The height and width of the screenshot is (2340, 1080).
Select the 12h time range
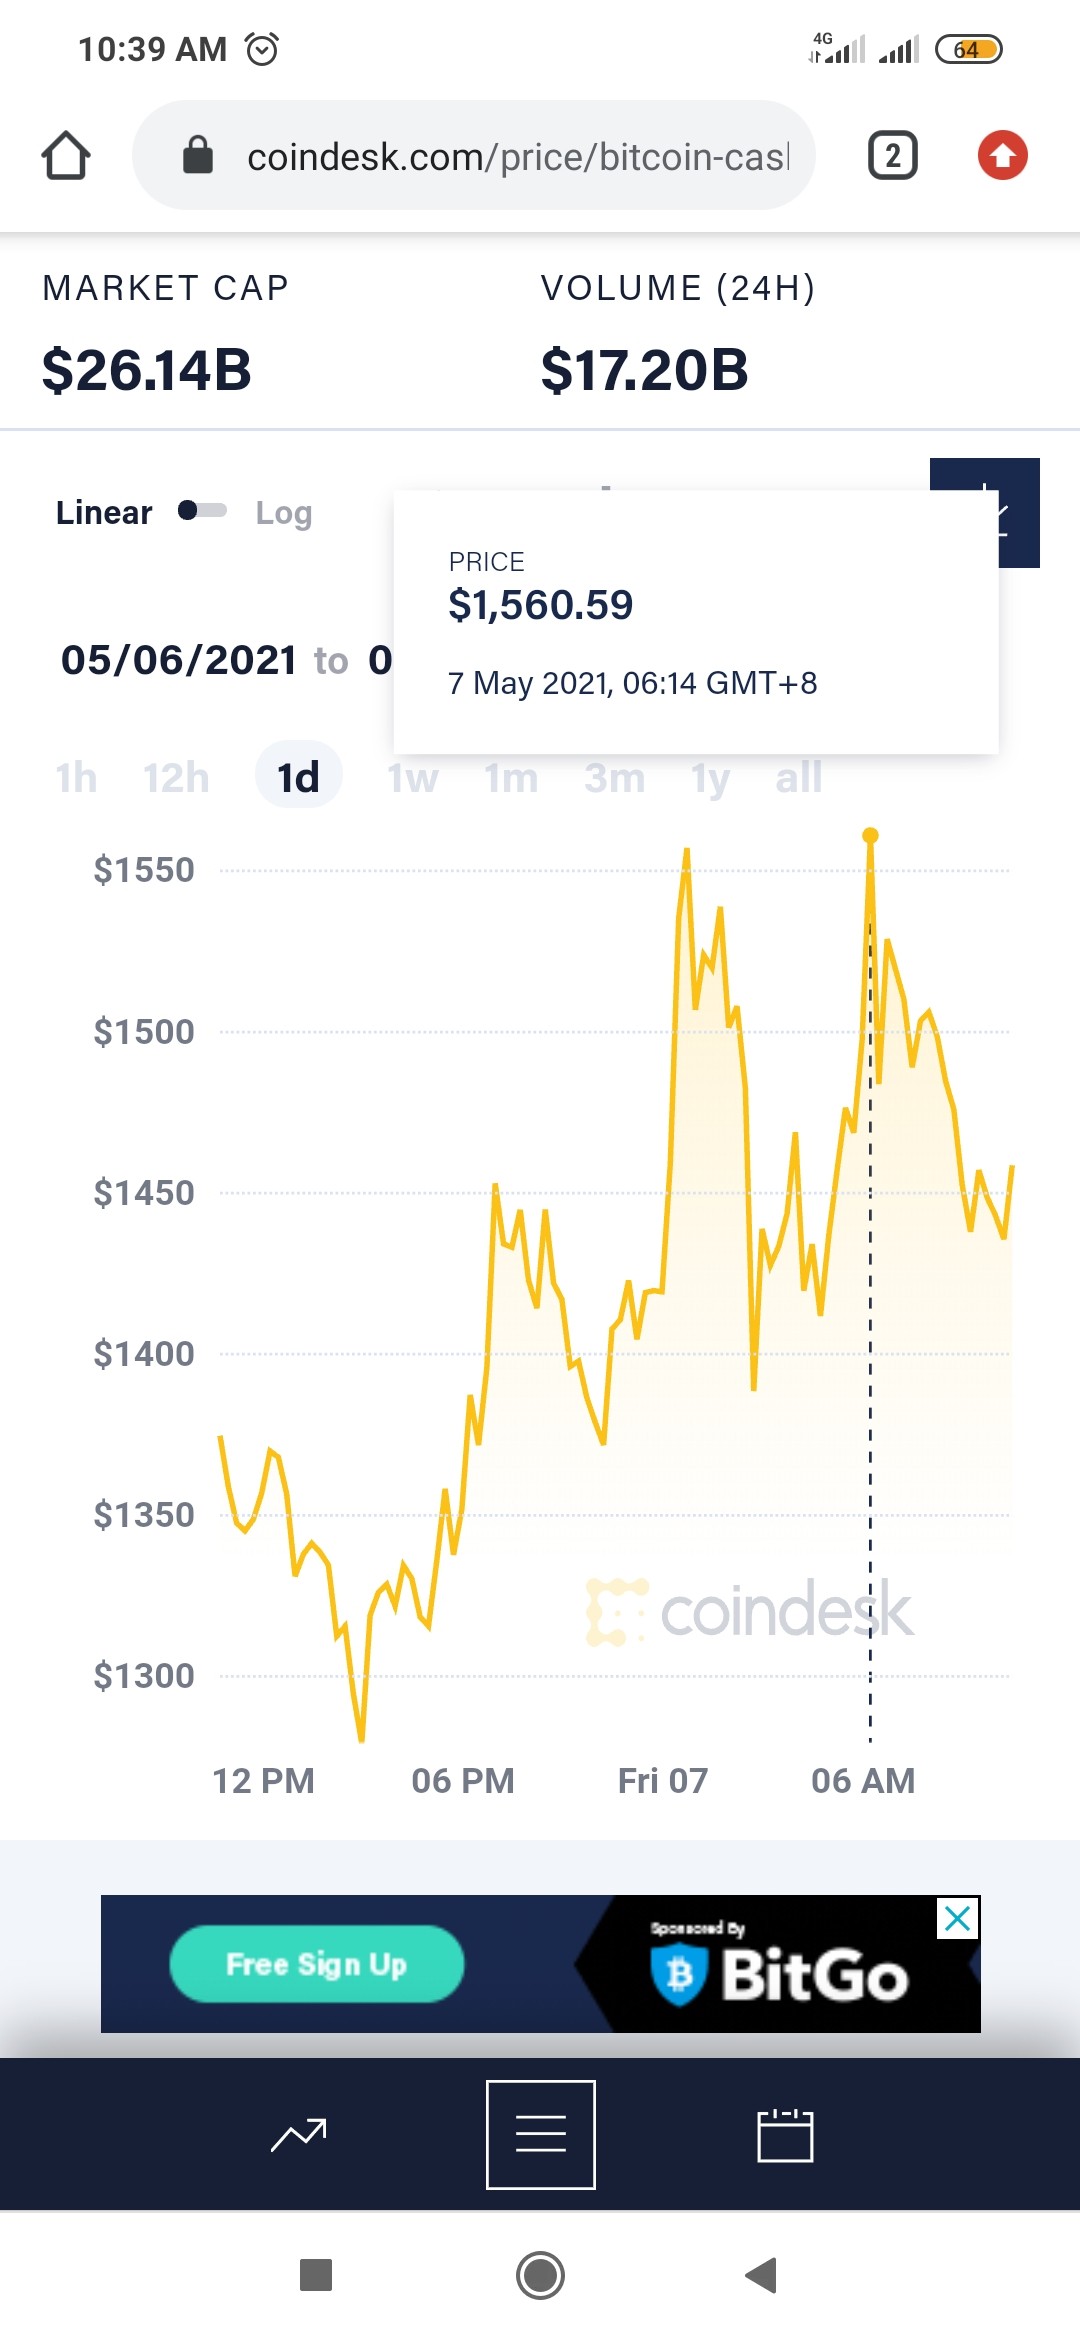point(176,777)
